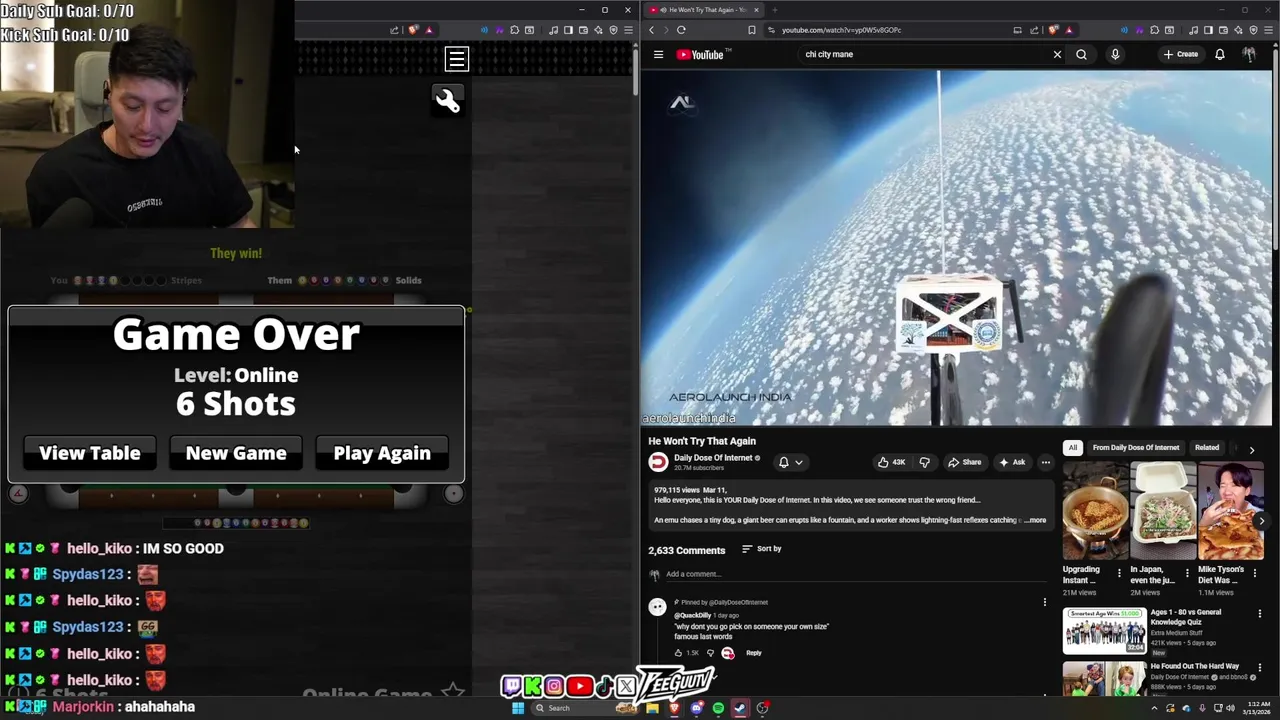Reply to QuackDilly's comment
Image resolution: width=1280 pixels, height=720 pixels.
[753, 653]
